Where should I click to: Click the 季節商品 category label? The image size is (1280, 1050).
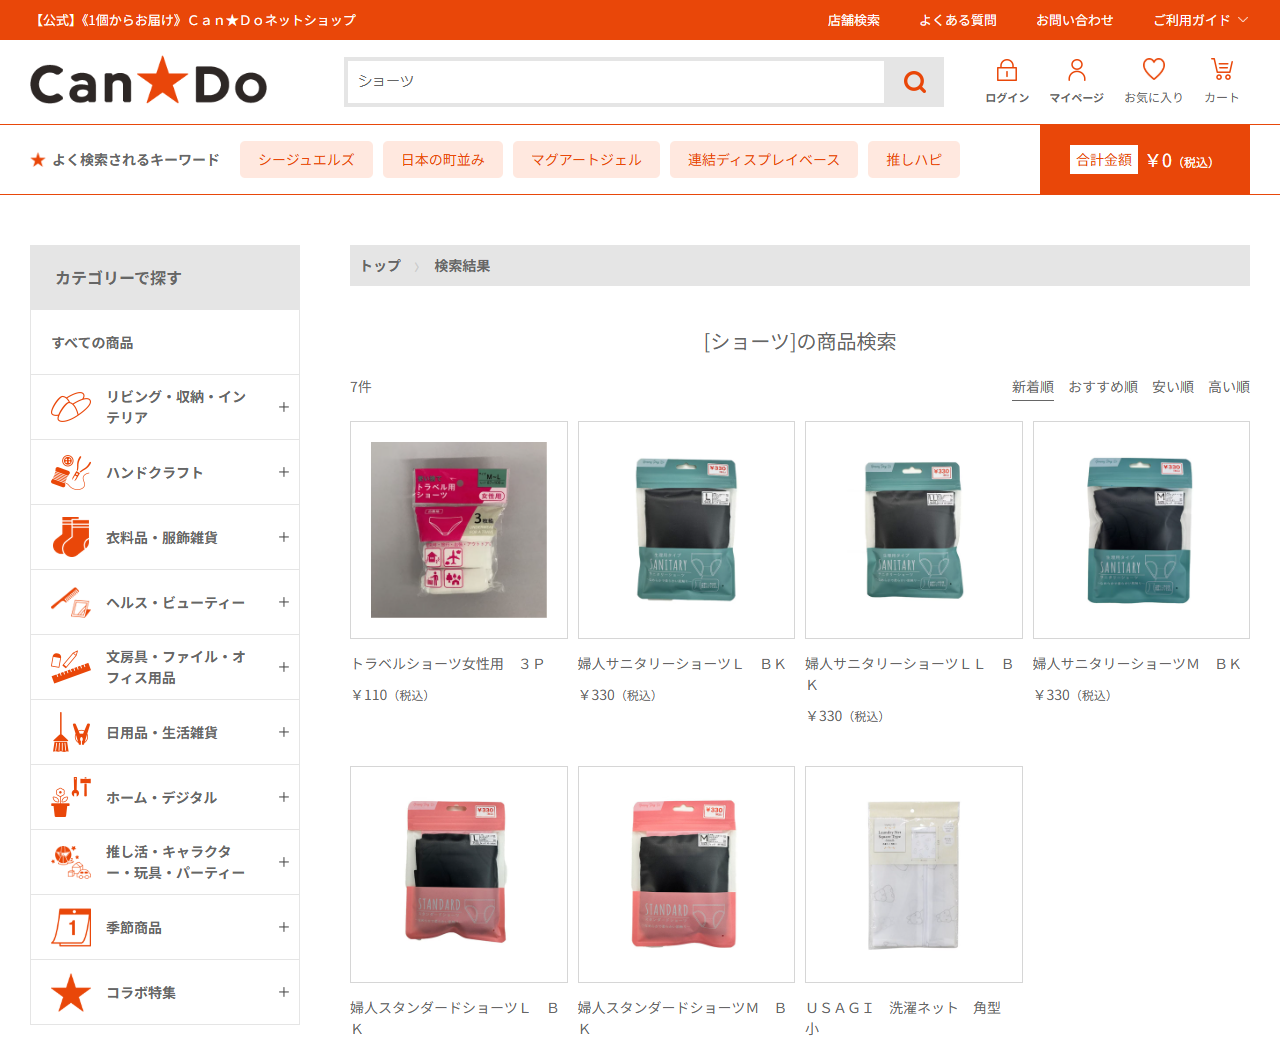coord(134,928)
